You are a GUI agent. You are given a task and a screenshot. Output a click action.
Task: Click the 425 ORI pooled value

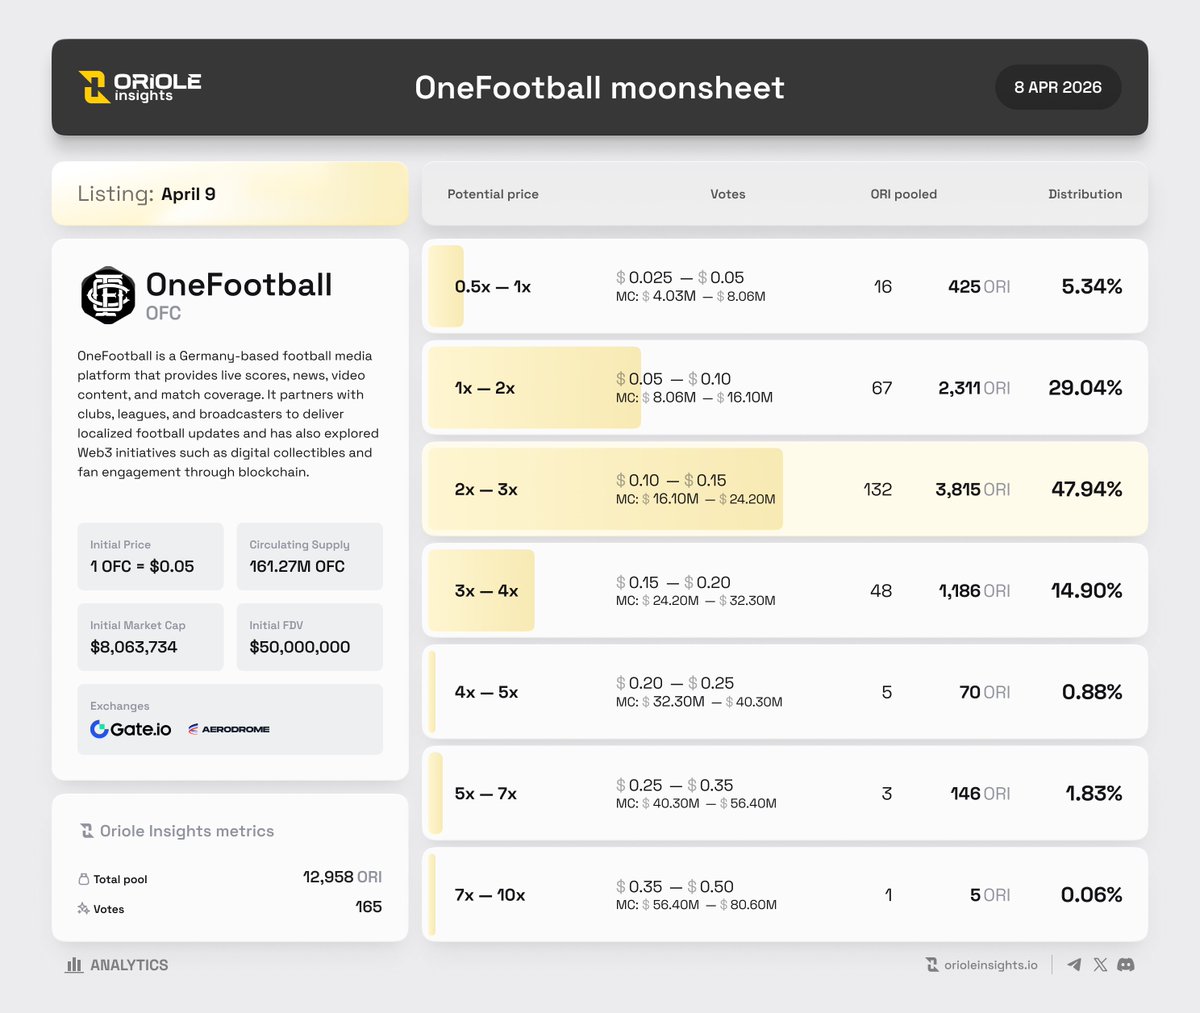979,287
